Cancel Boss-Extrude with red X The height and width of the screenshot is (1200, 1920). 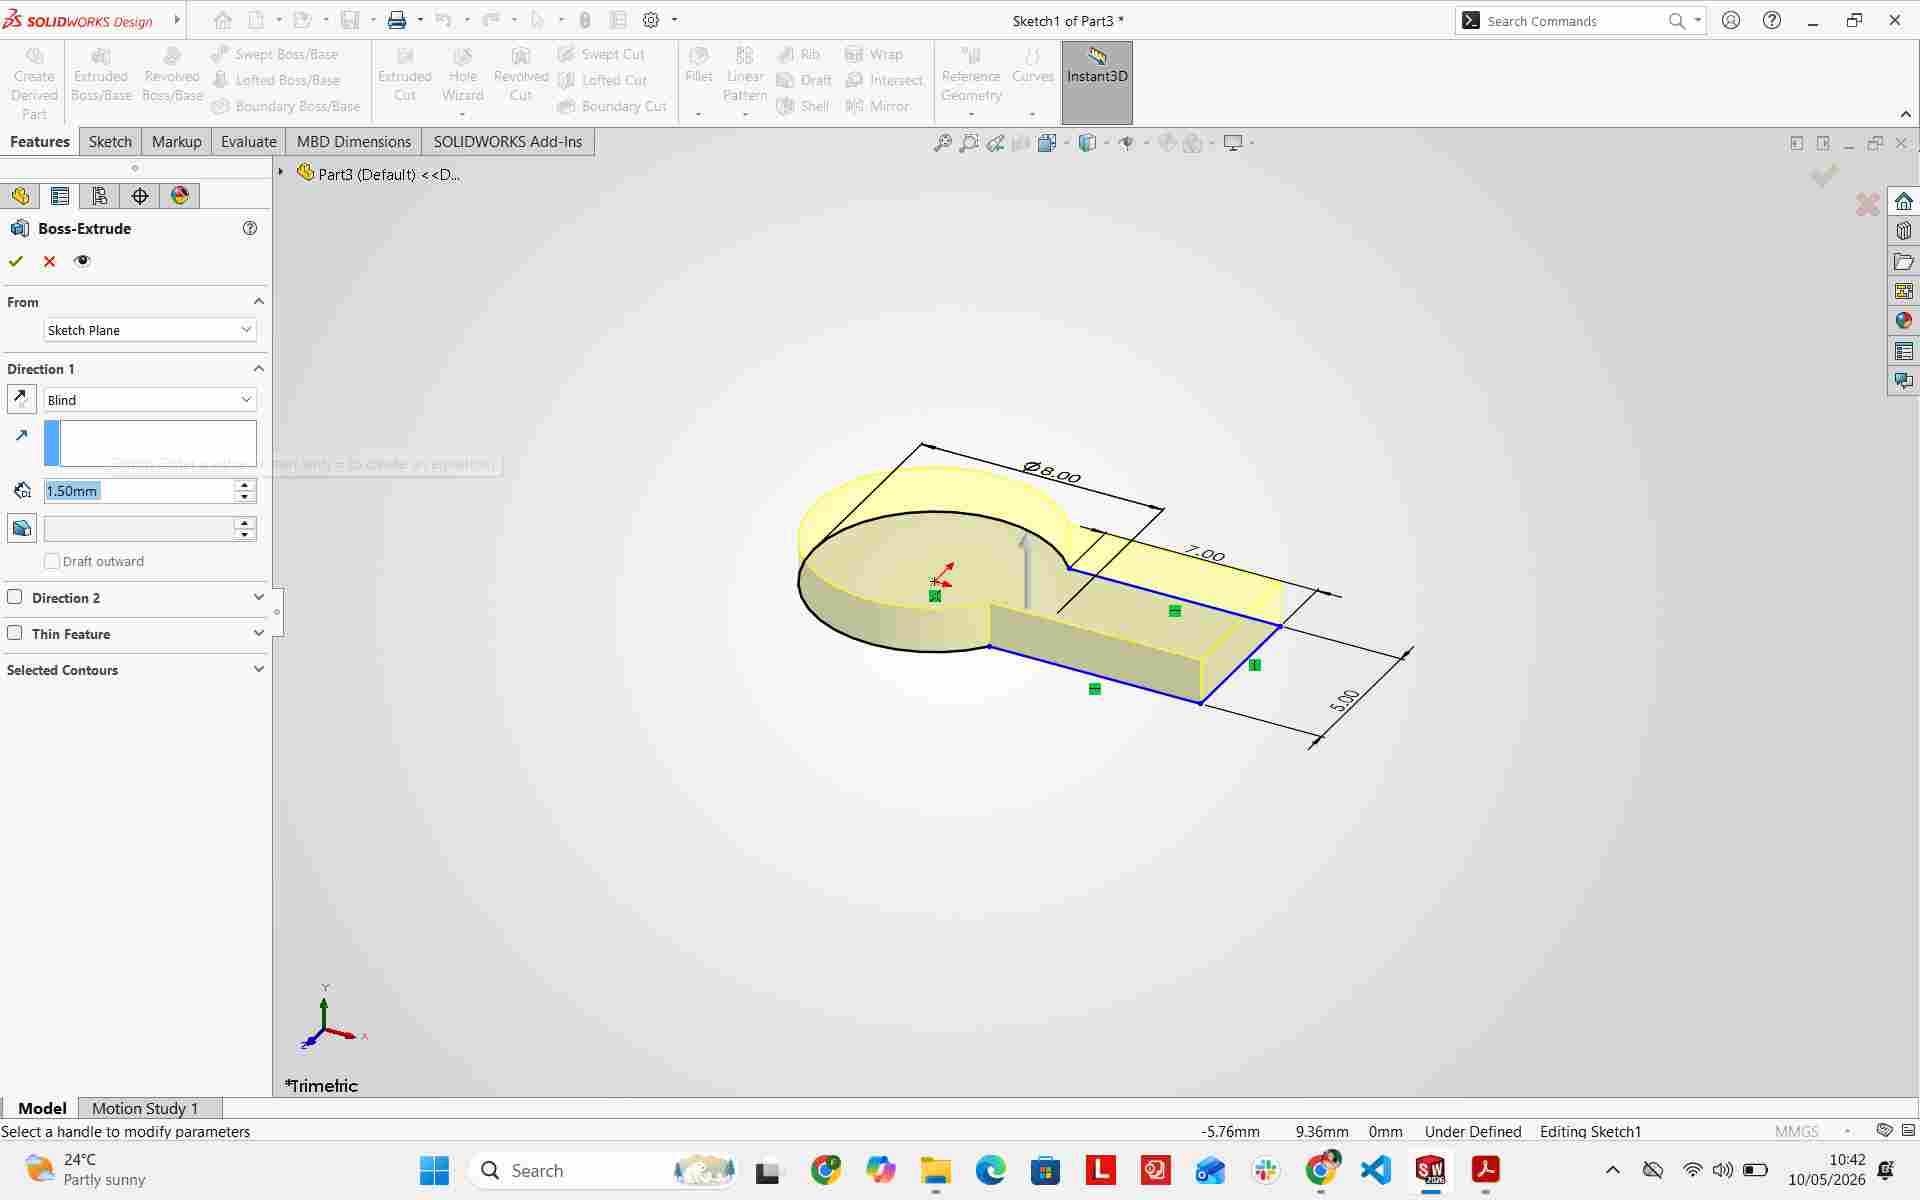point(49,261)
